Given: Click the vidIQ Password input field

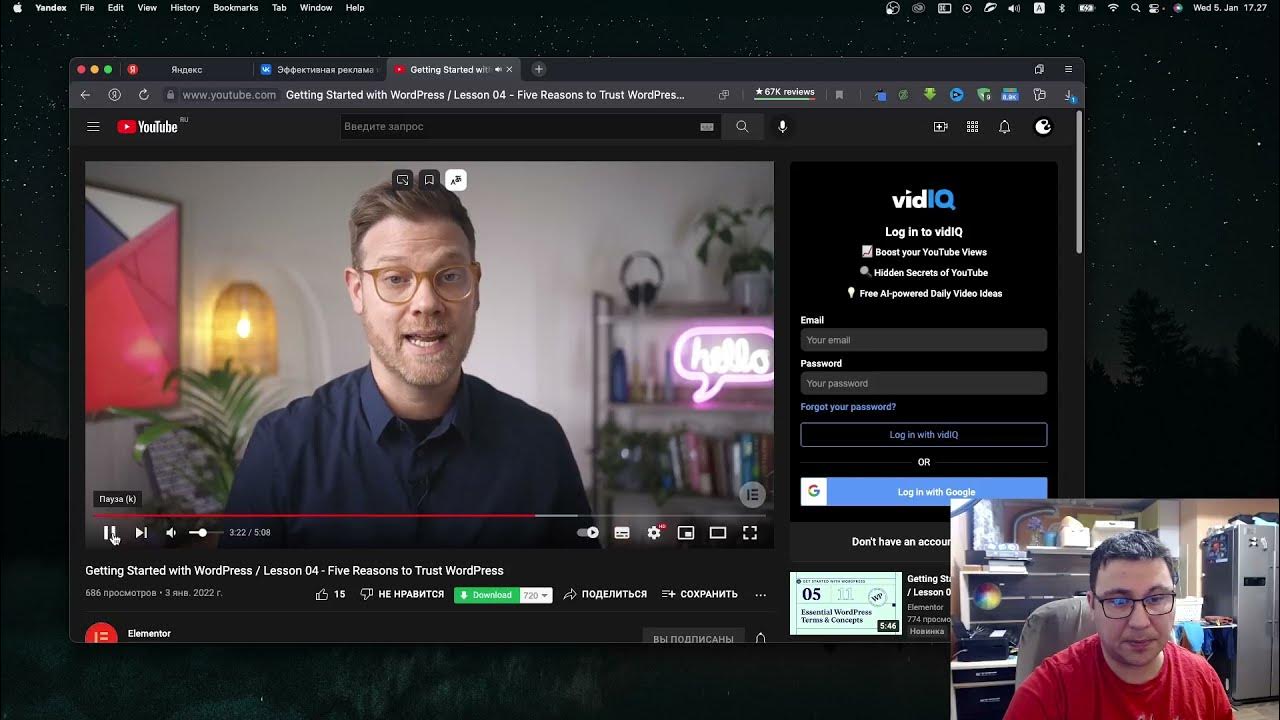Looking at the screenshot, I should tap(923, 383).
